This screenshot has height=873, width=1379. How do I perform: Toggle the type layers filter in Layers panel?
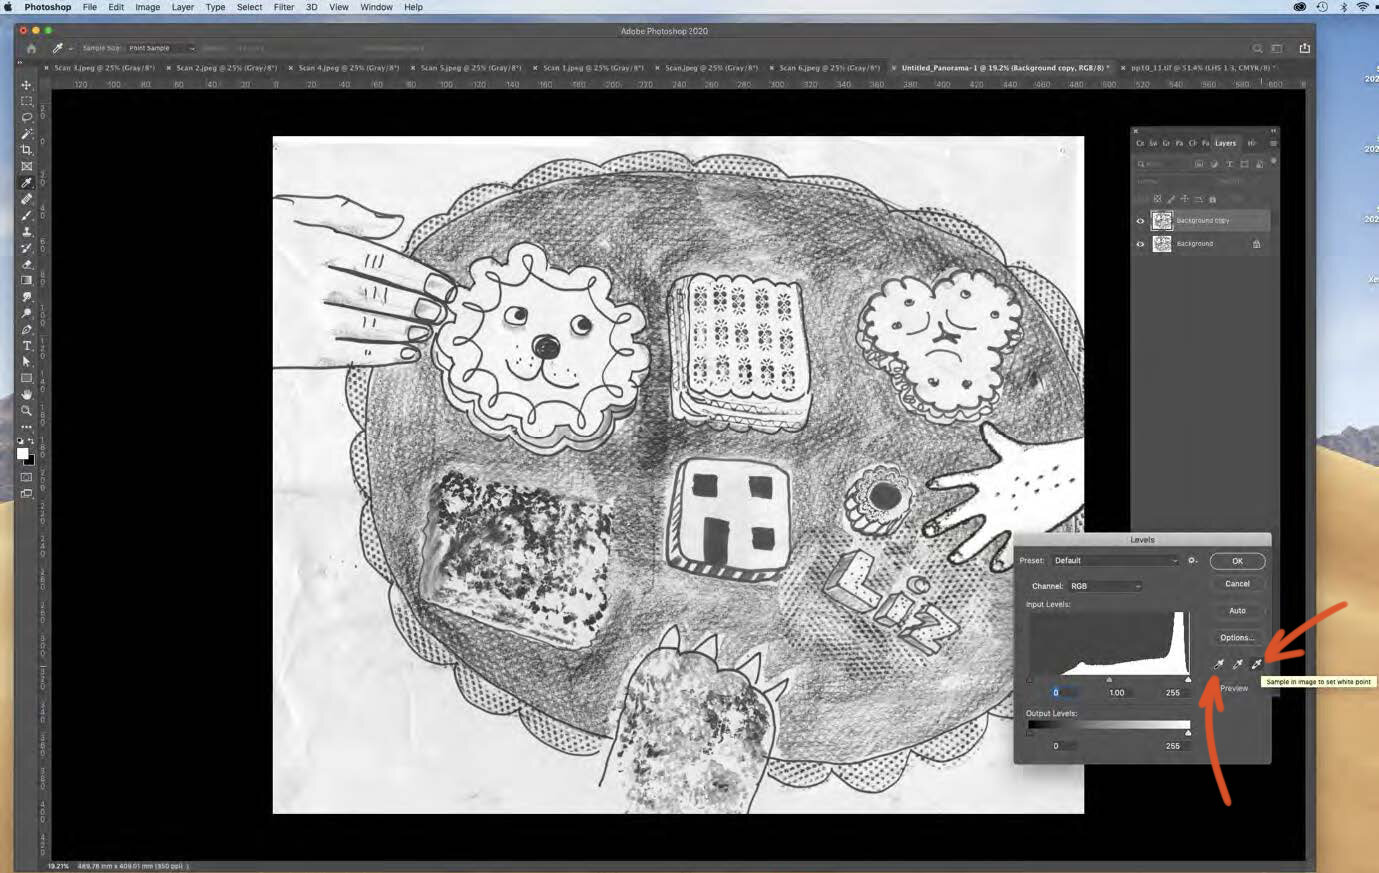coord(1229,164)
